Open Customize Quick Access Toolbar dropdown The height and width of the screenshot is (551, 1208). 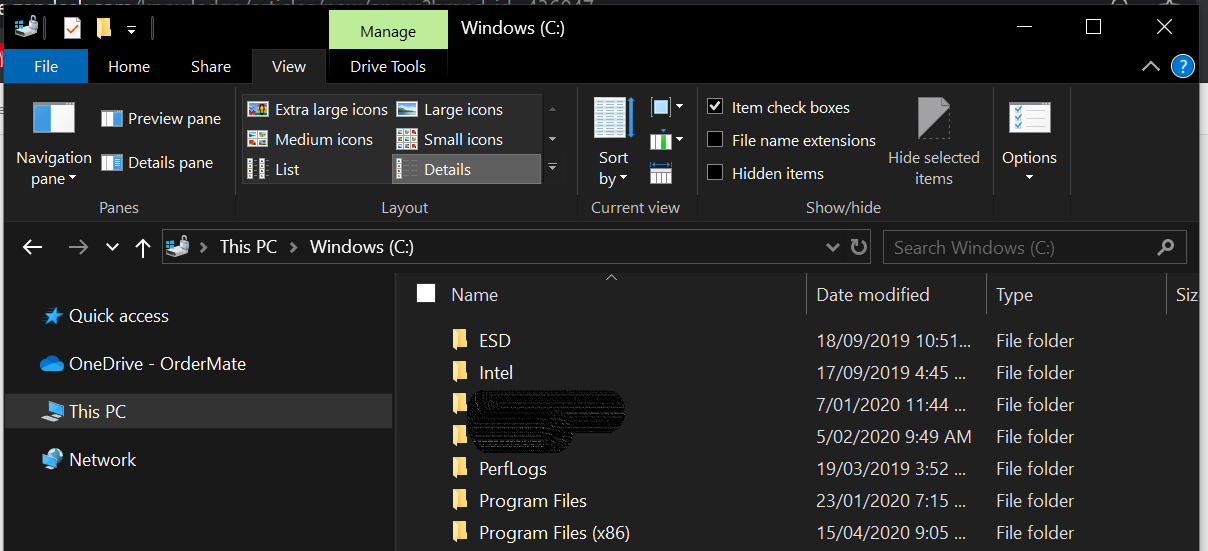(x=131, y=29)
